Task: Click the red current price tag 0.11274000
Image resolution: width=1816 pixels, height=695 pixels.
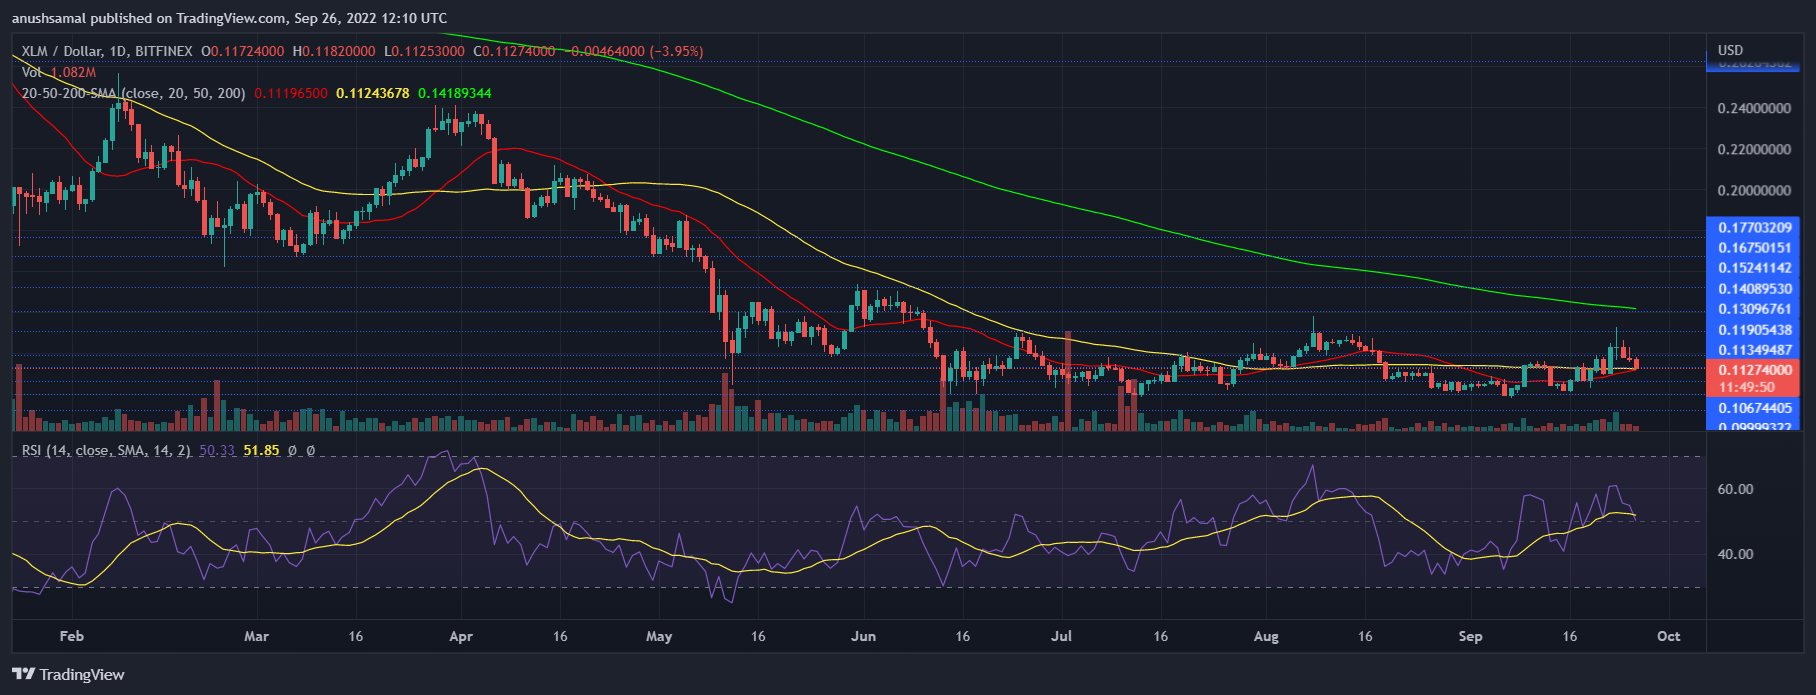Action: tap(1754, 370)
